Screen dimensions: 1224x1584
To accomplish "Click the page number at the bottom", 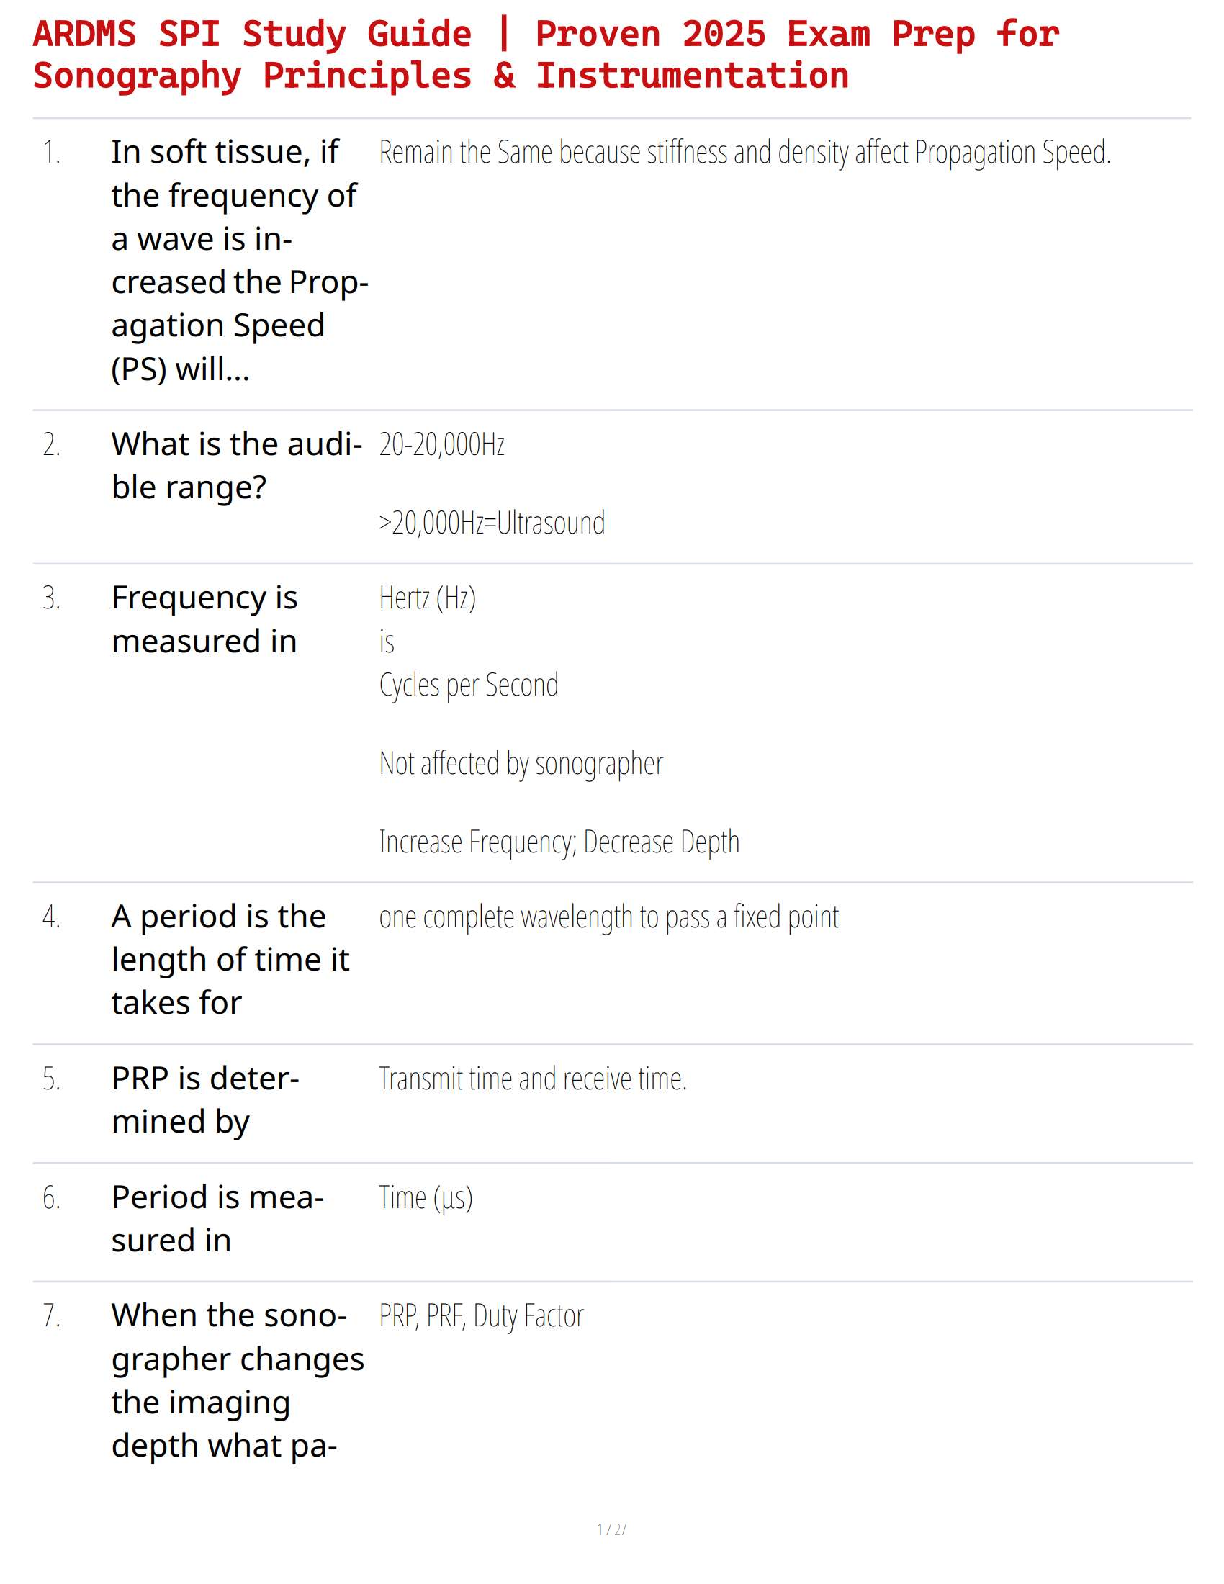I will [611, 1529].
